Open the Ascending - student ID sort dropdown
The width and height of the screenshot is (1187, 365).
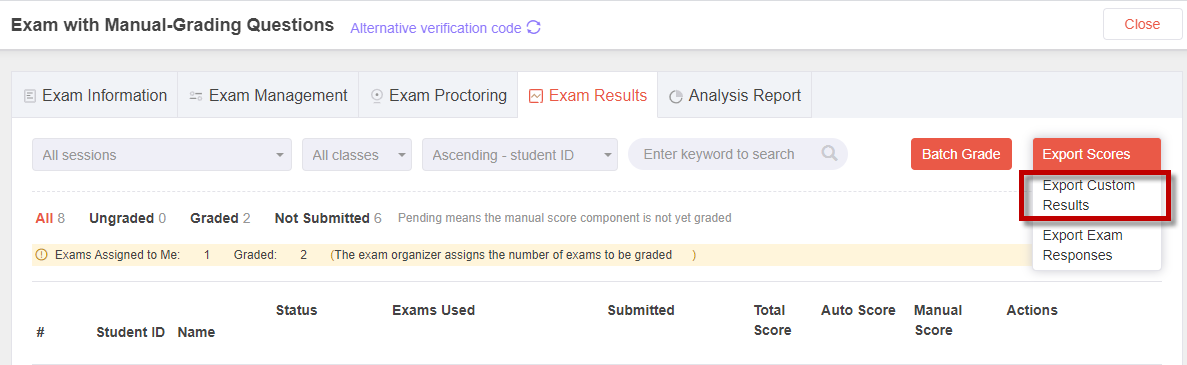coord(520,154)
